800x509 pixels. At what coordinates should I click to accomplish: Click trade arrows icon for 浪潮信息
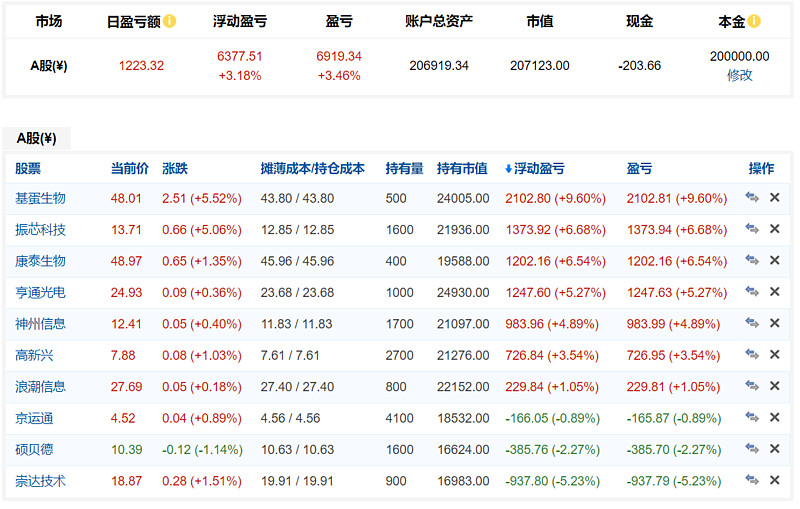(752, 386)
